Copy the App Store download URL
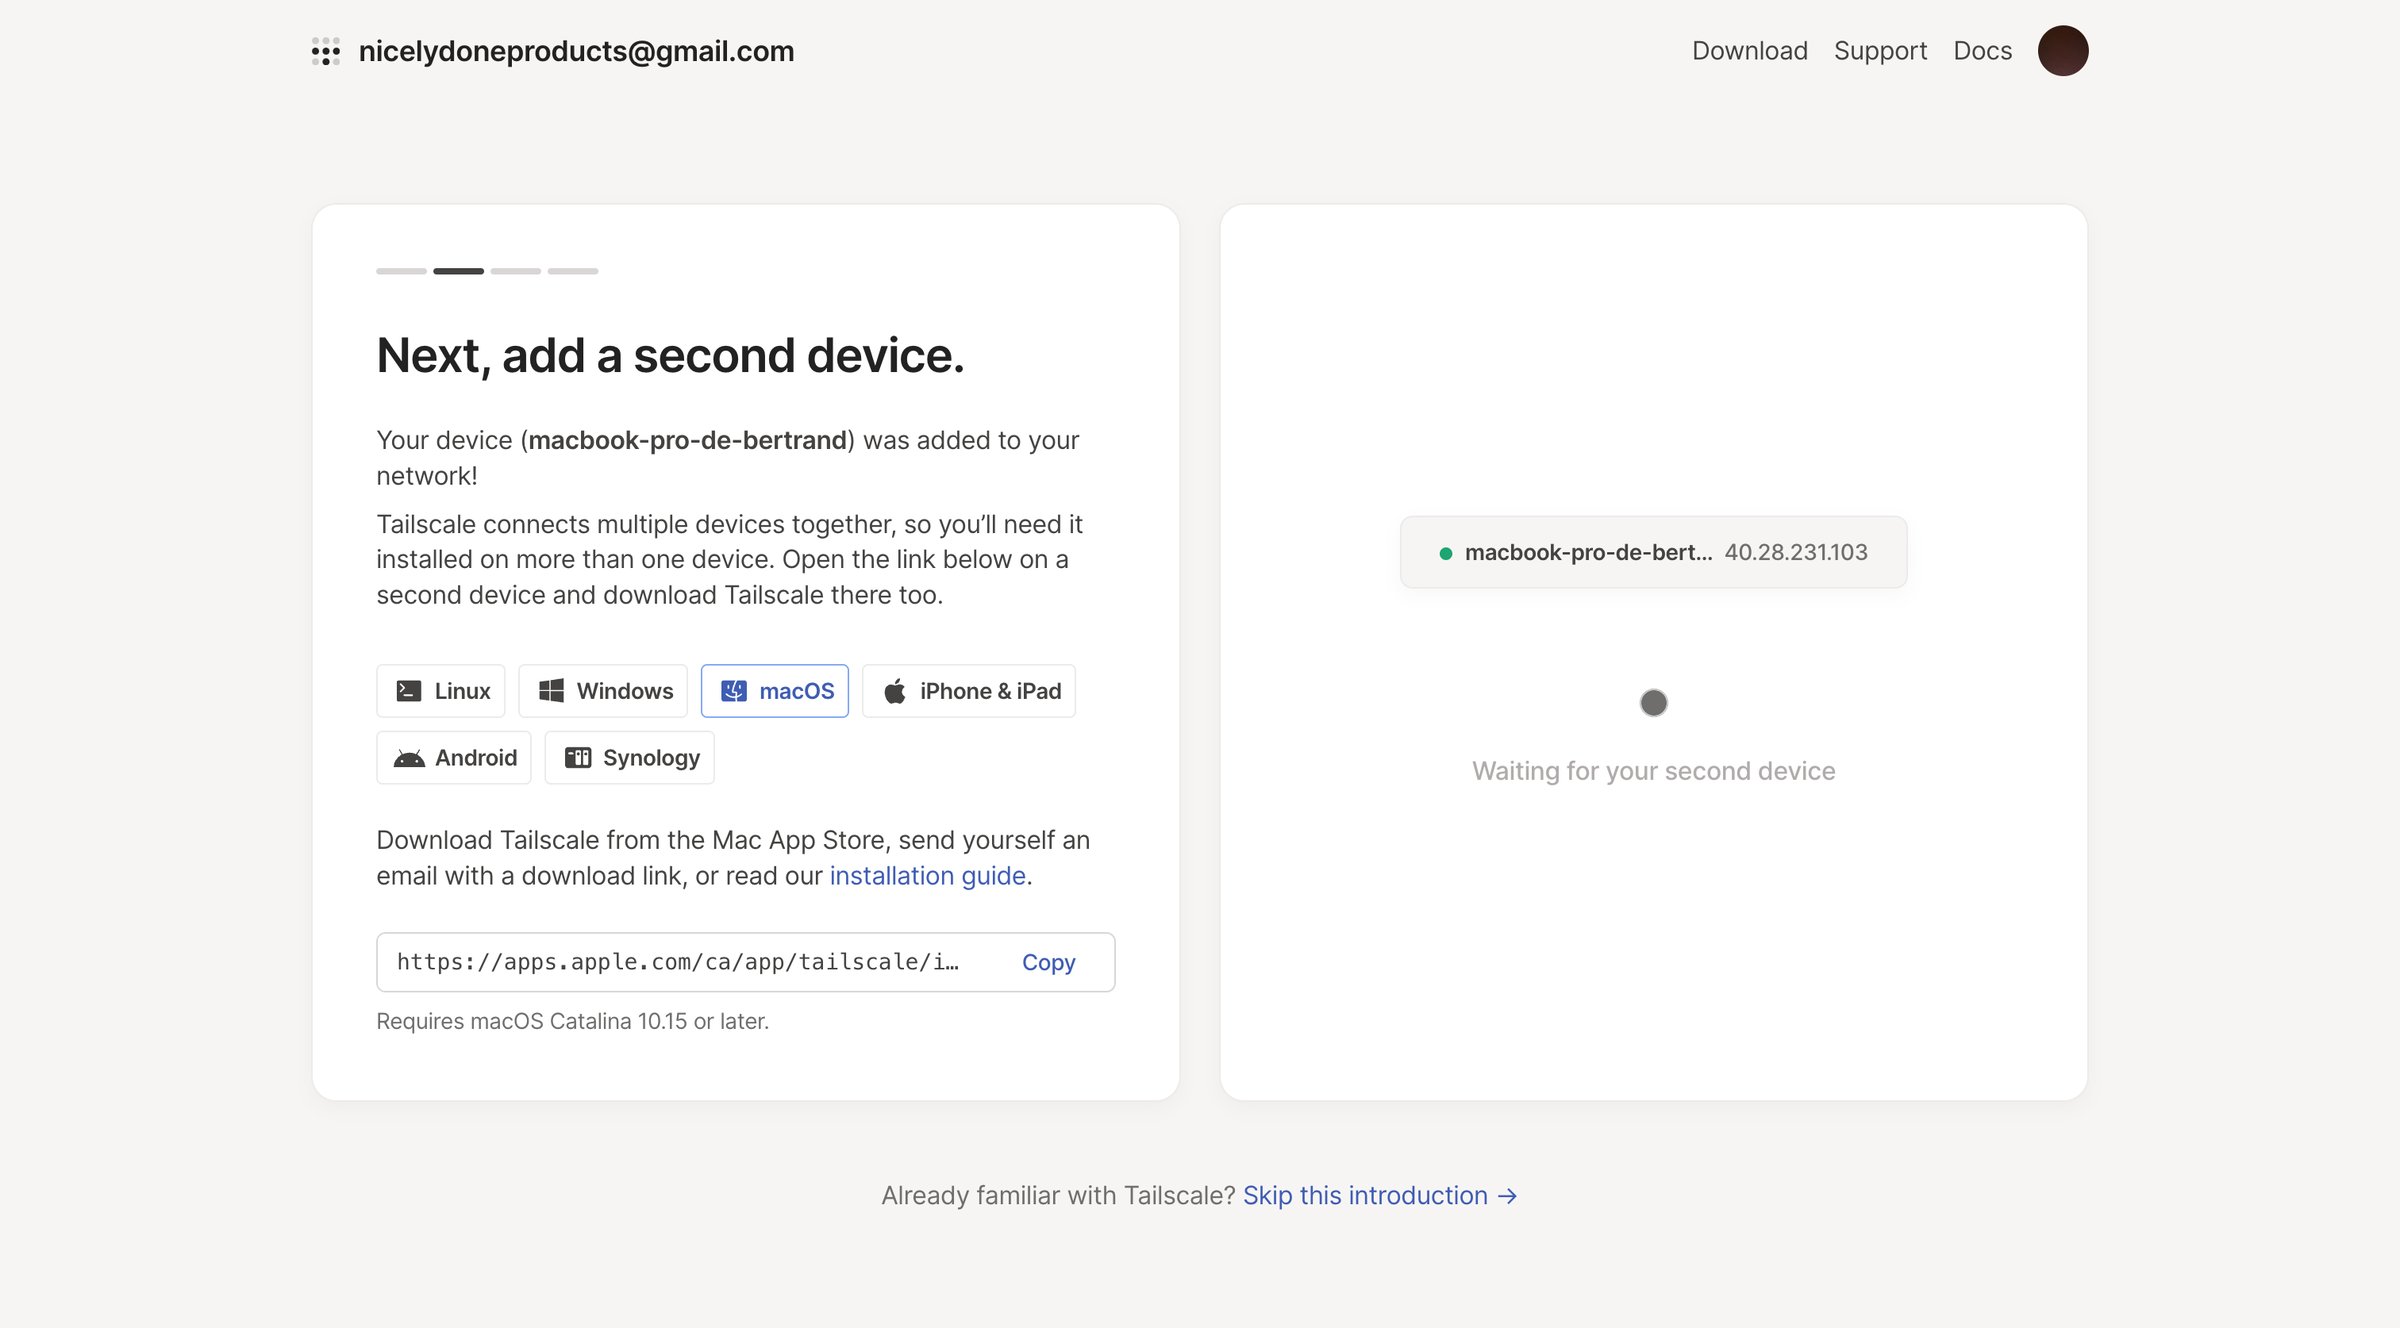Viewport: 2400px width, 1328px height. (1048, 962)
